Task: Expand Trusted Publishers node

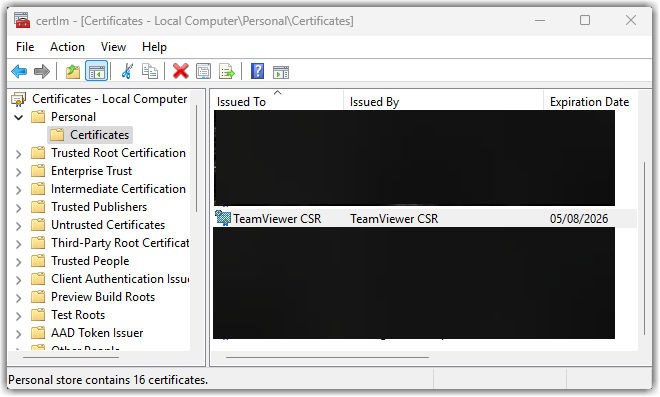Action: click(x=19, y=208)
